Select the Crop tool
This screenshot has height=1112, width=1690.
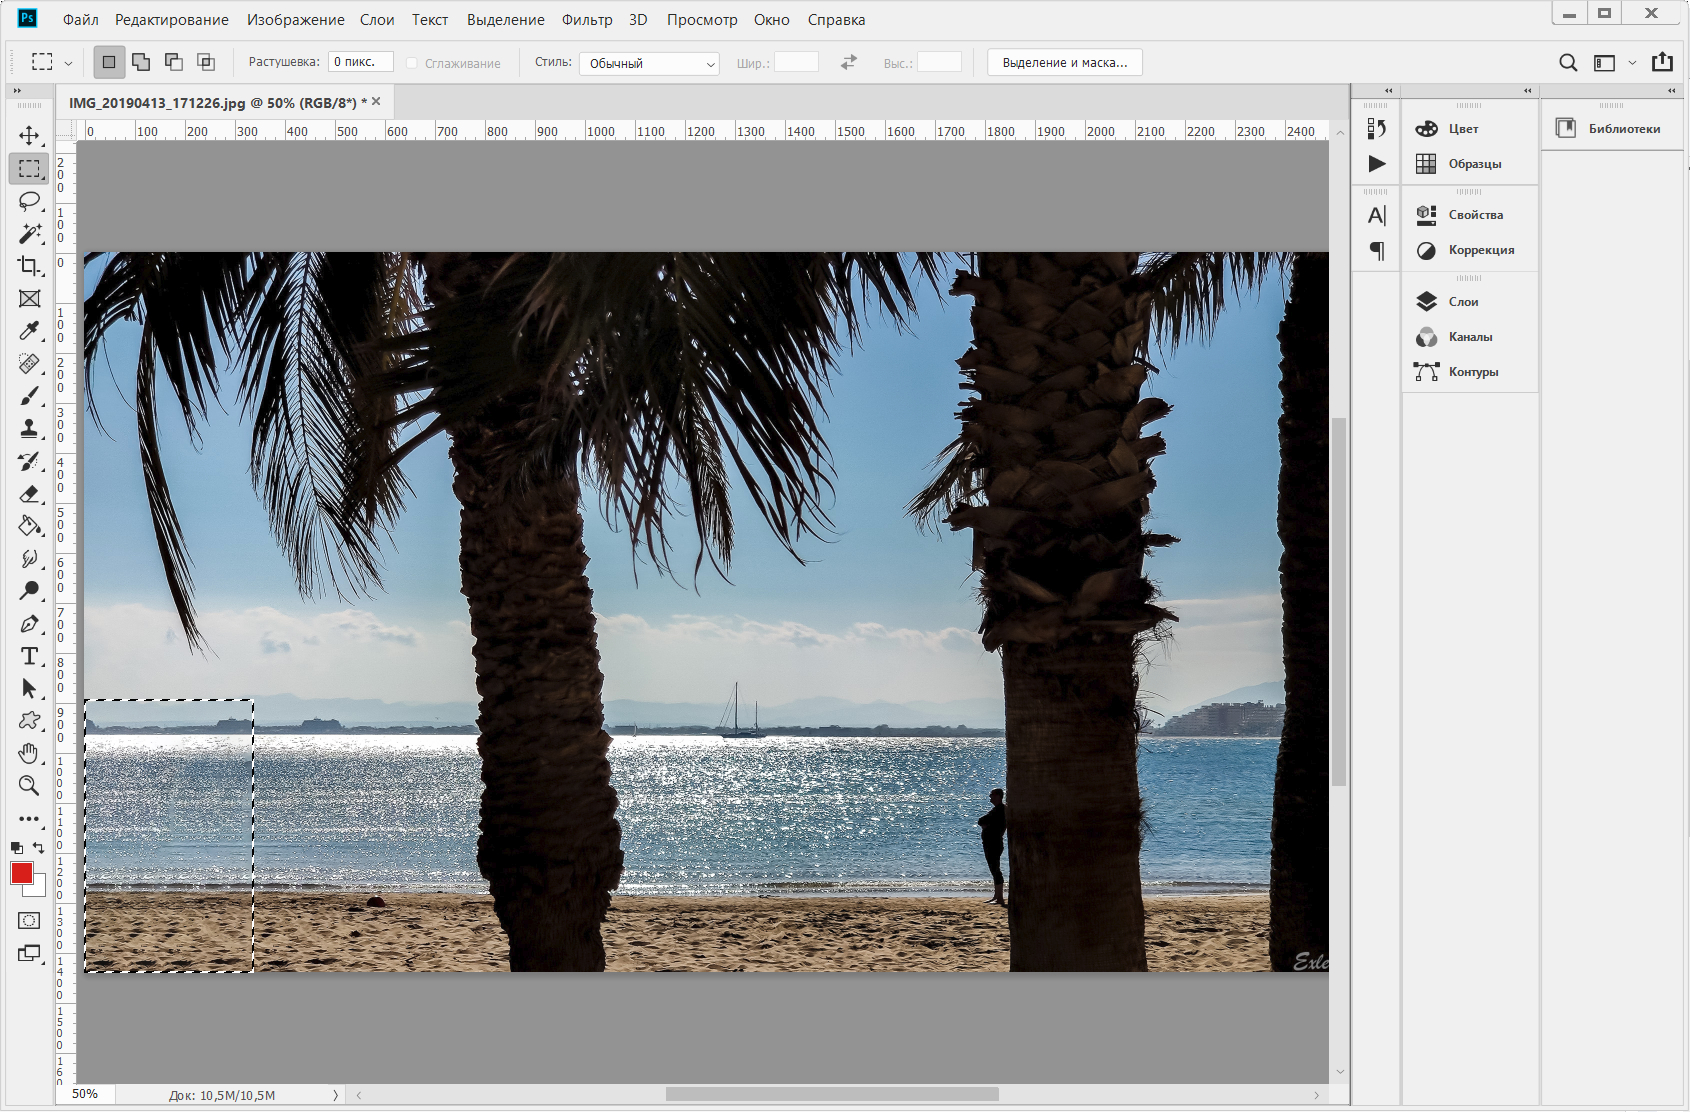click(x=29, y=266)
